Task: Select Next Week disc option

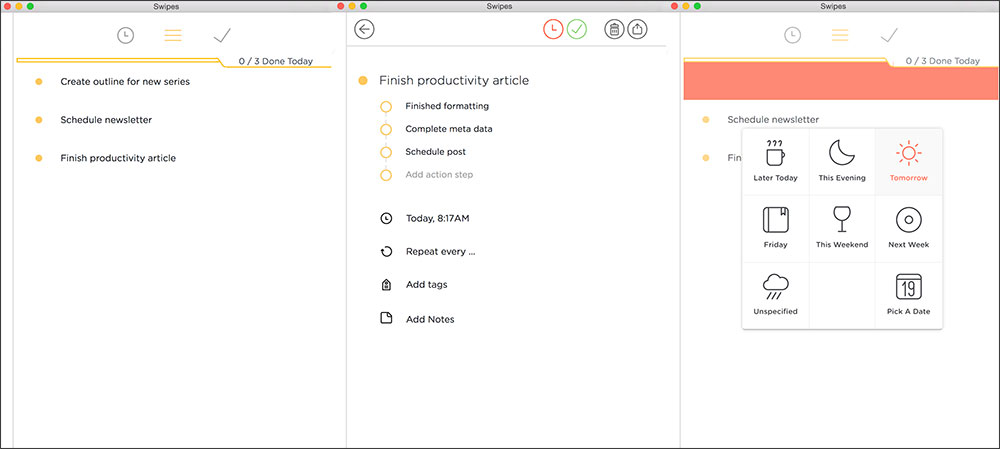Action: (x=909, y=228)
